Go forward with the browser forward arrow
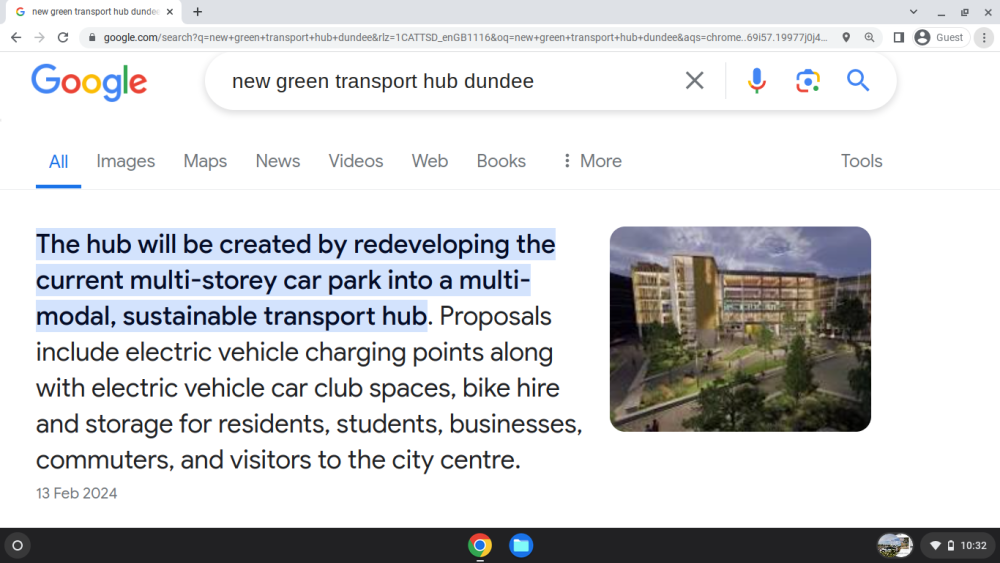Viewport: 1000px width, 563px height. point(40,38)
